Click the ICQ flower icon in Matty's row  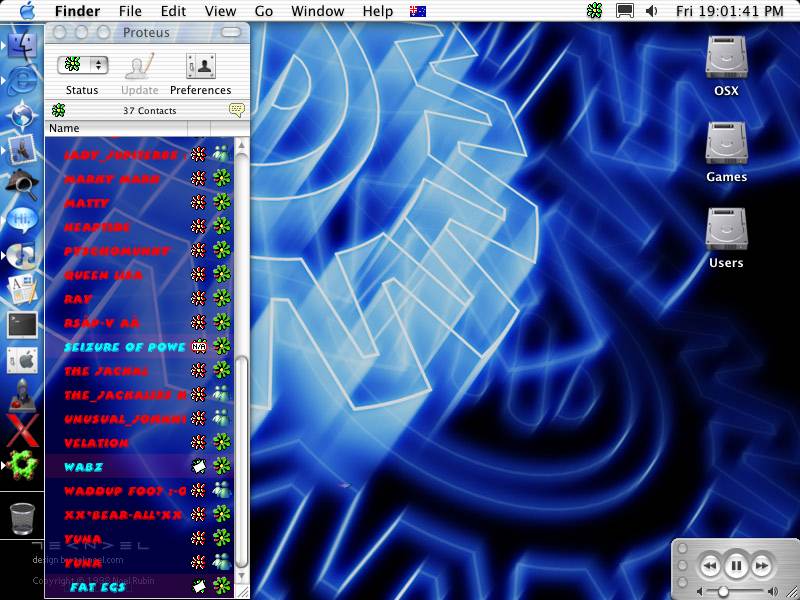tap(221, 203)
